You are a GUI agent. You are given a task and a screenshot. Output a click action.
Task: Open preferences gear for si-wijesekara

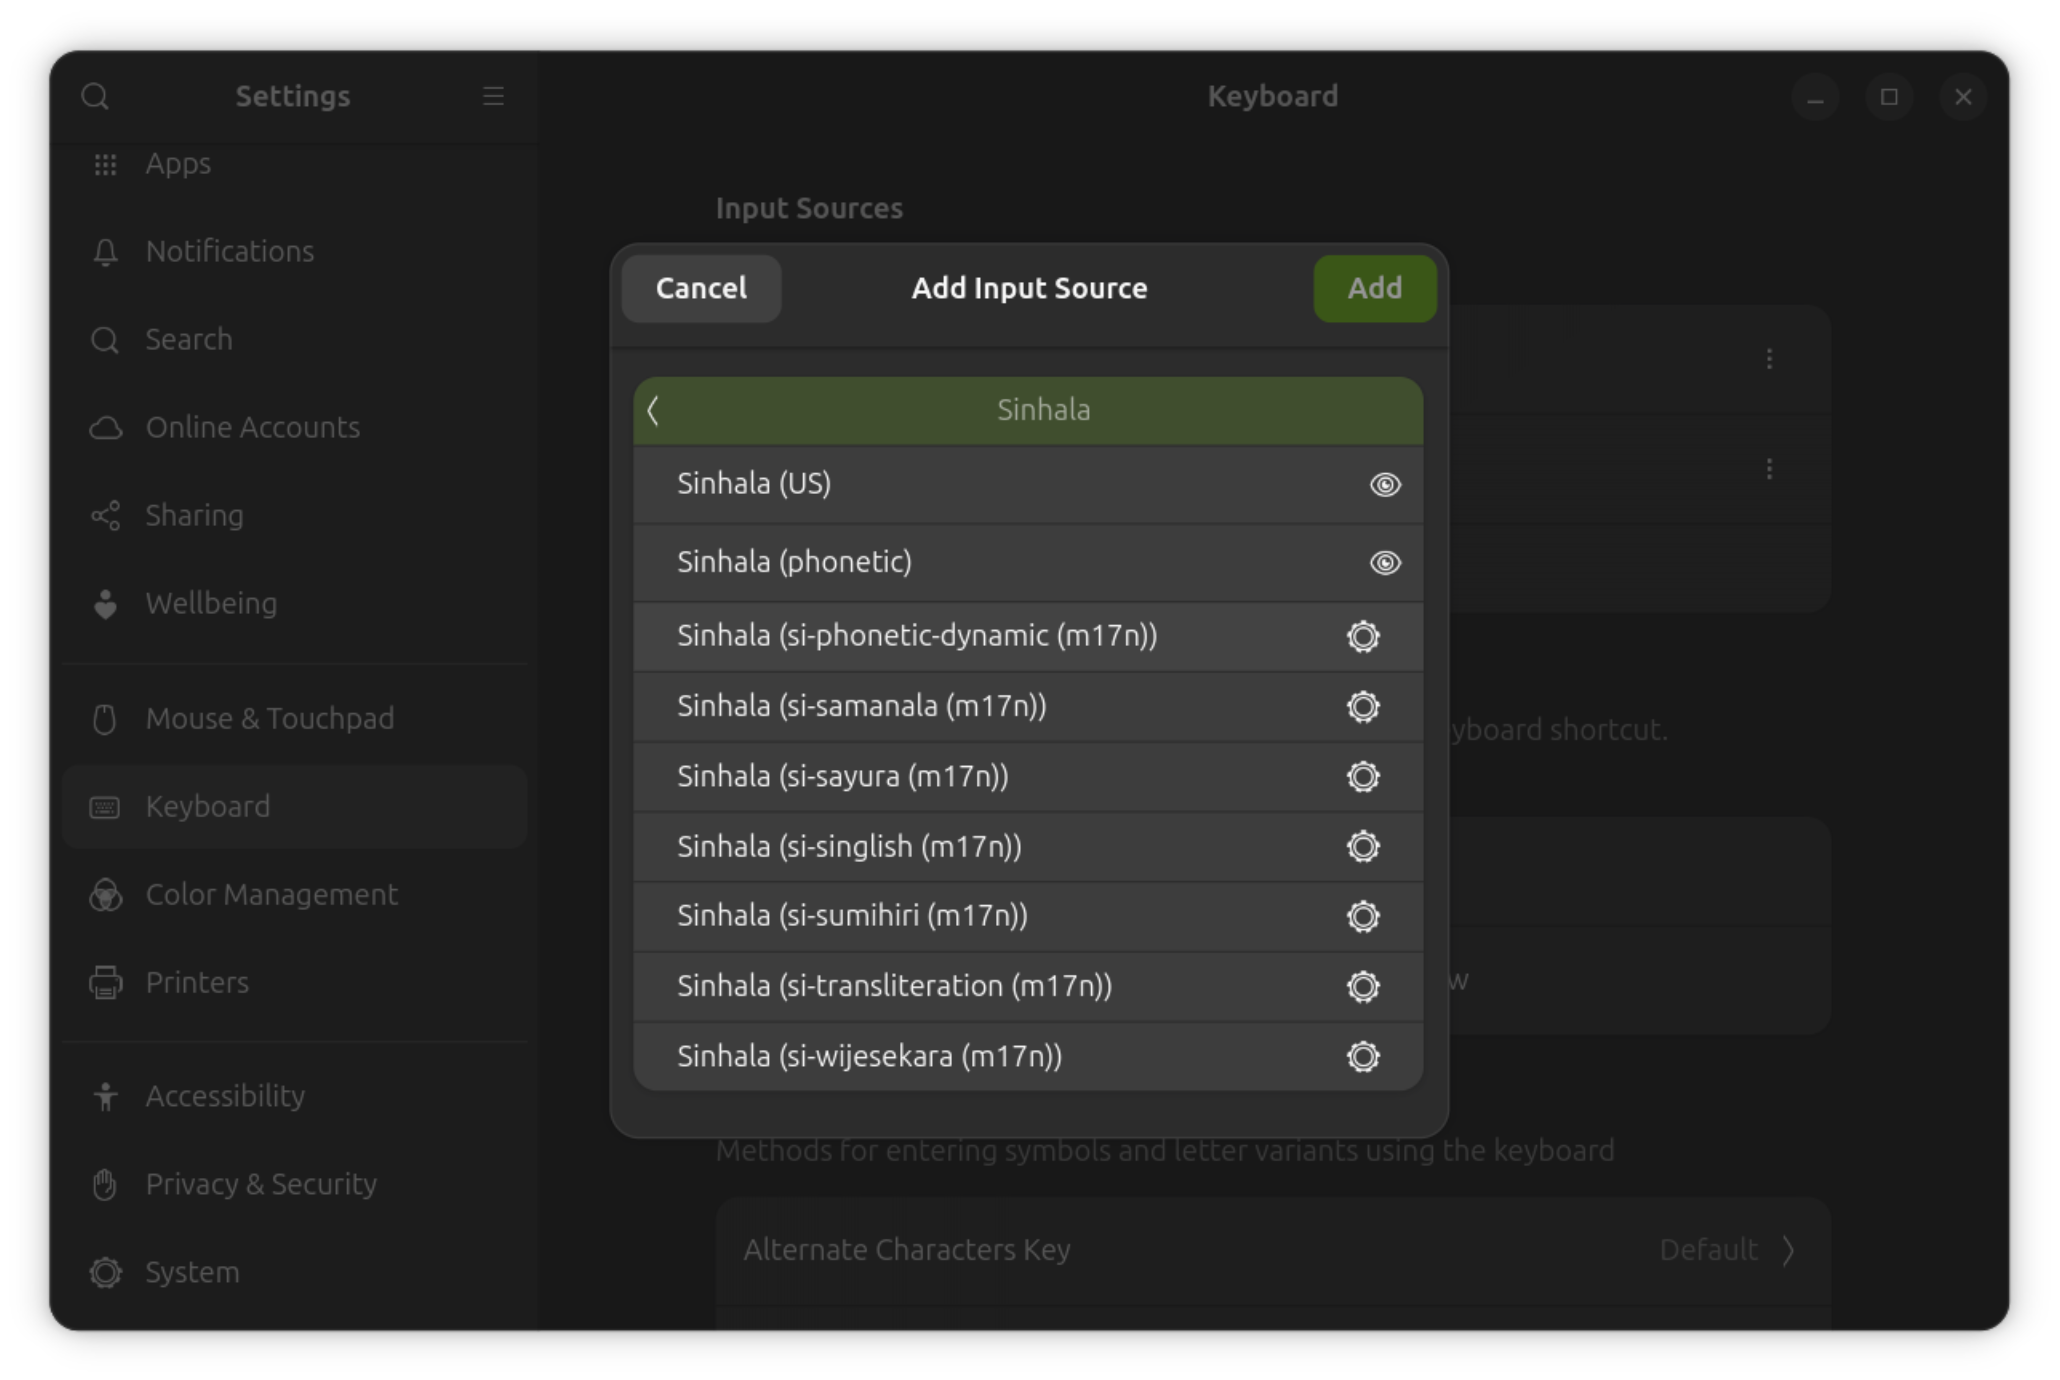pos(1363,1056)
